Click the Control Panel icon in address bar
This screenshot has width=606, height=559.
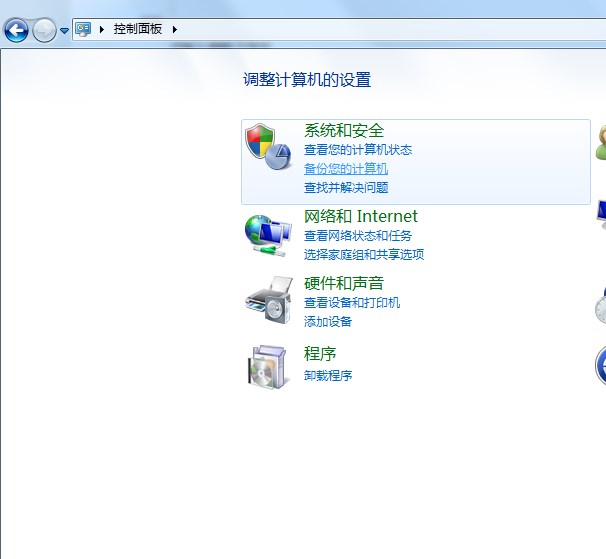83,29
